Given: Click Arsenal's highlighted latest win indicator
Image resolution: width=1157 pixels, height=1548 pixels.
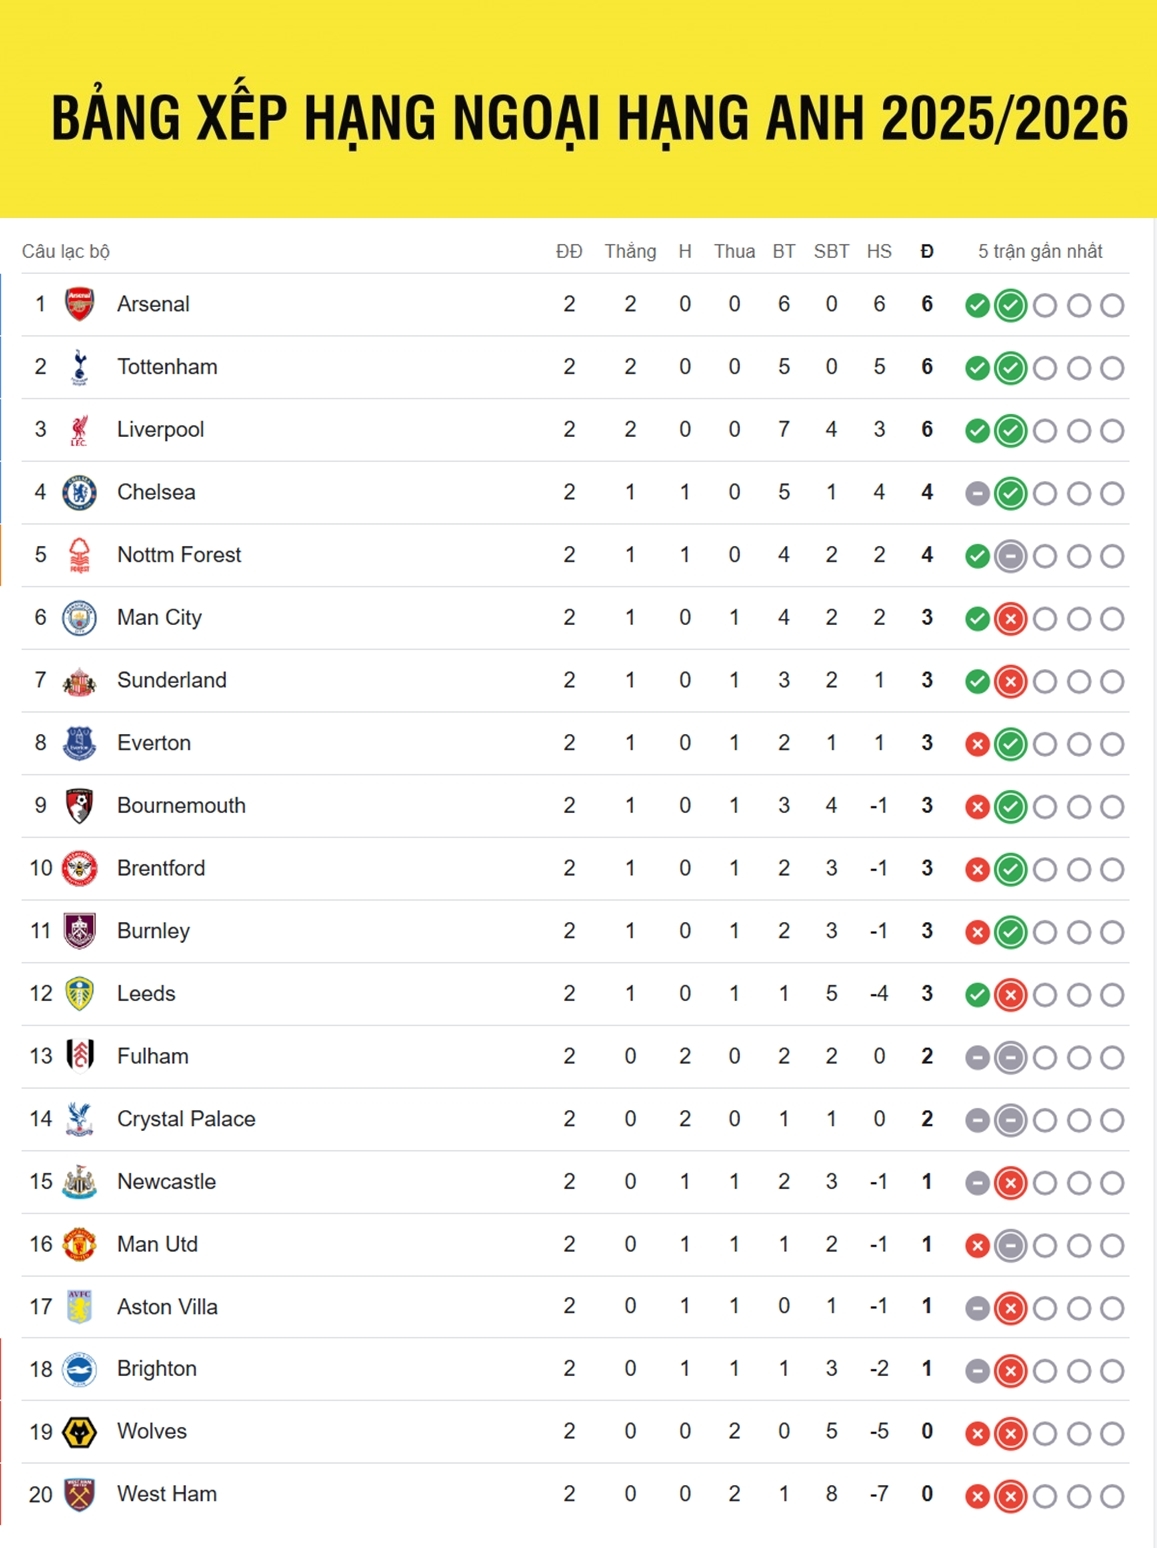Looking at the screenshot, I should pos(1011,305).
